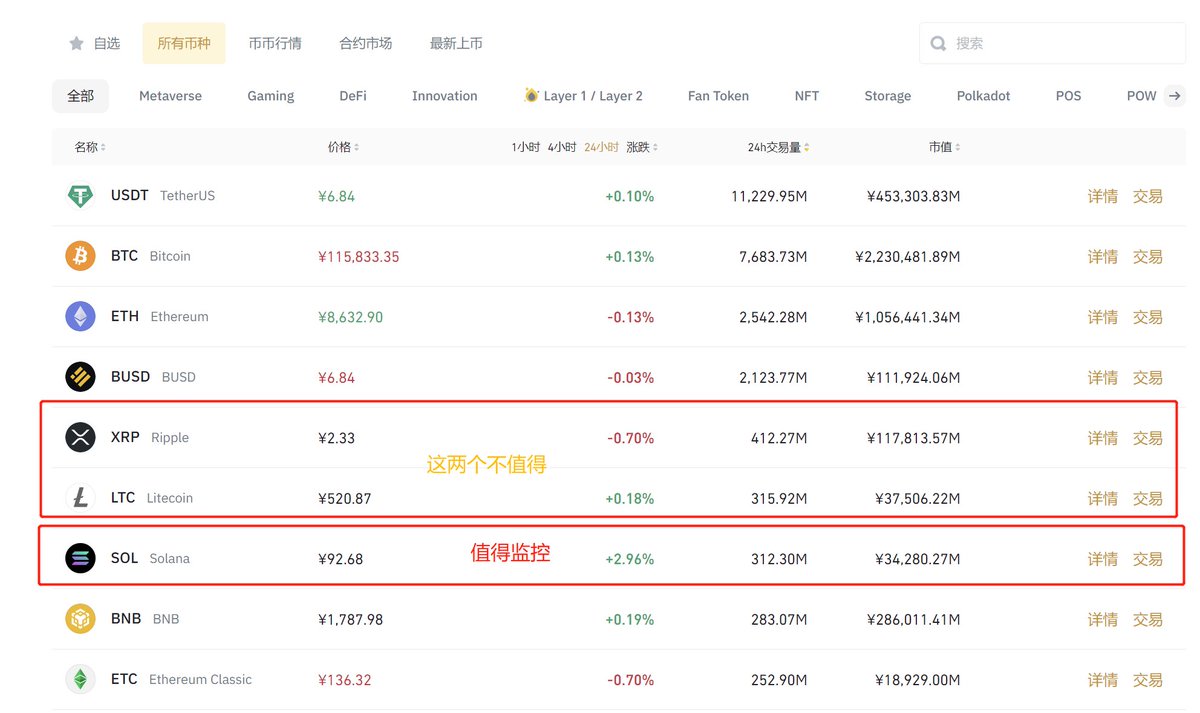
Task: Click the BTC Bitcoin coin icon
Action: [x=80, y=256]
